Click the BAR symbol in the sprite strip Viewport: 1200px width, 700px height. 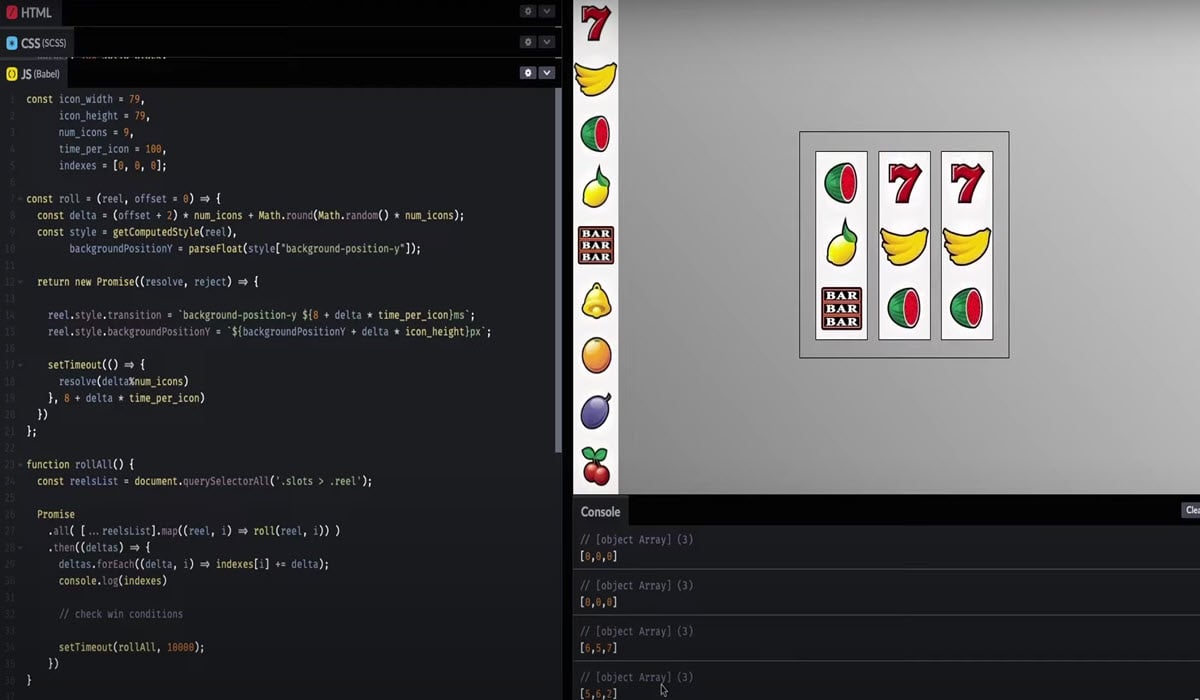click(596, 244)
